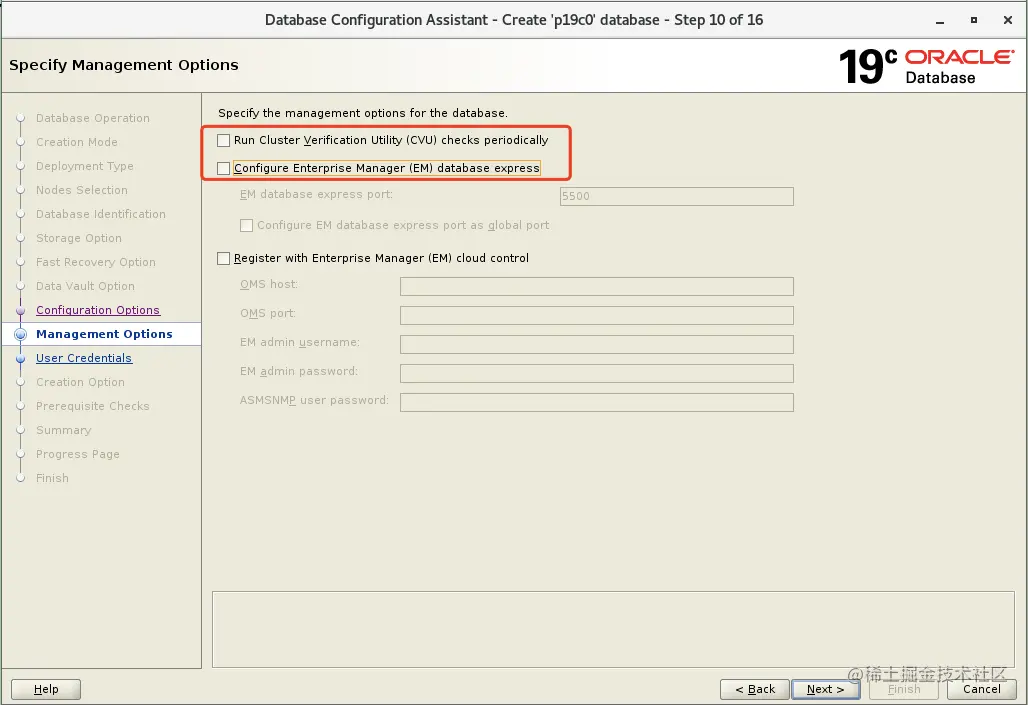Screen dimensions: 1028x705
Task: Click the Progress Page step
Action: click(77, 454)
